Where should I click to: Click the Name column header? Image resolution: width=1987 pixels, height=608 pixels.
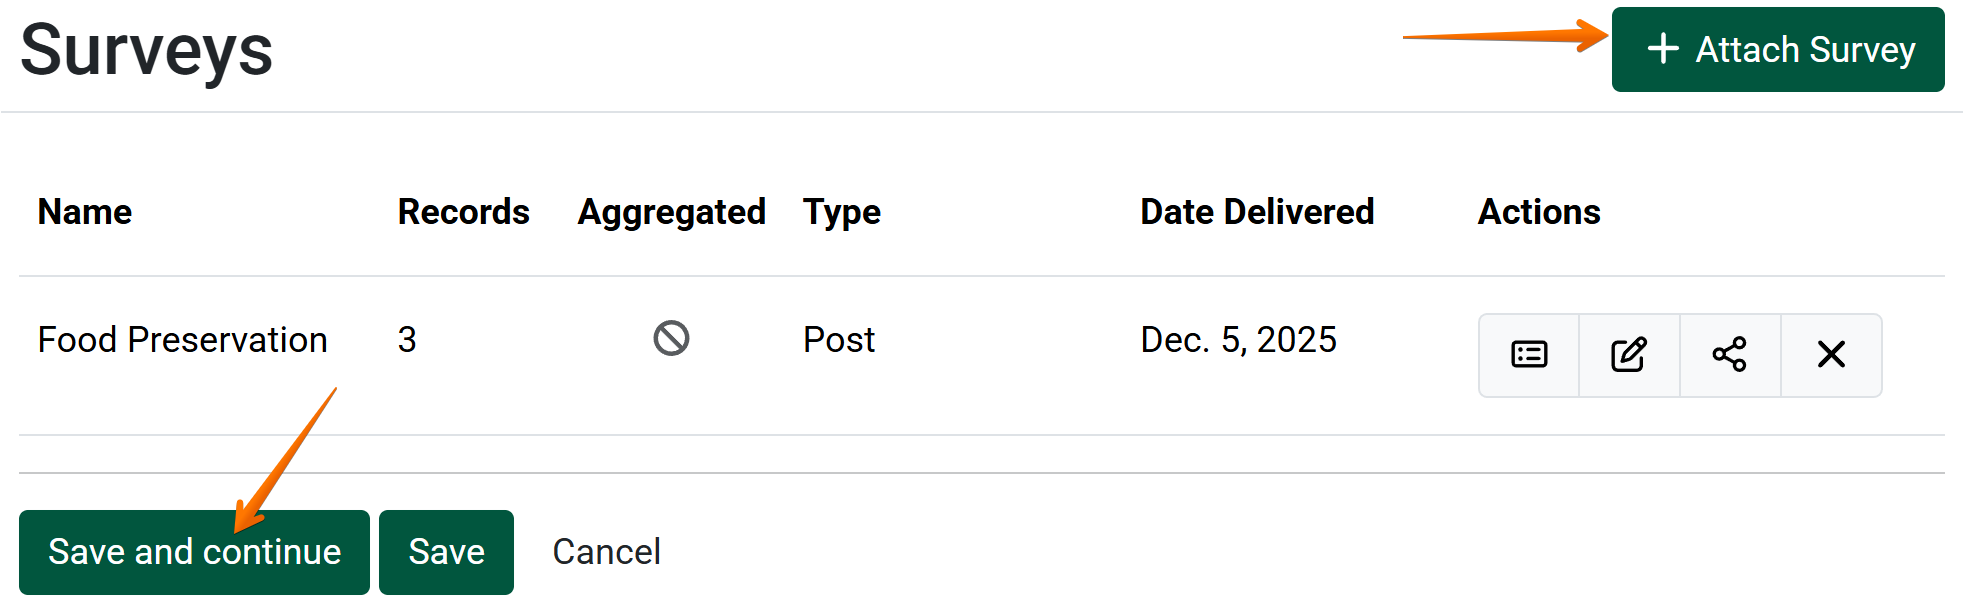85,212
